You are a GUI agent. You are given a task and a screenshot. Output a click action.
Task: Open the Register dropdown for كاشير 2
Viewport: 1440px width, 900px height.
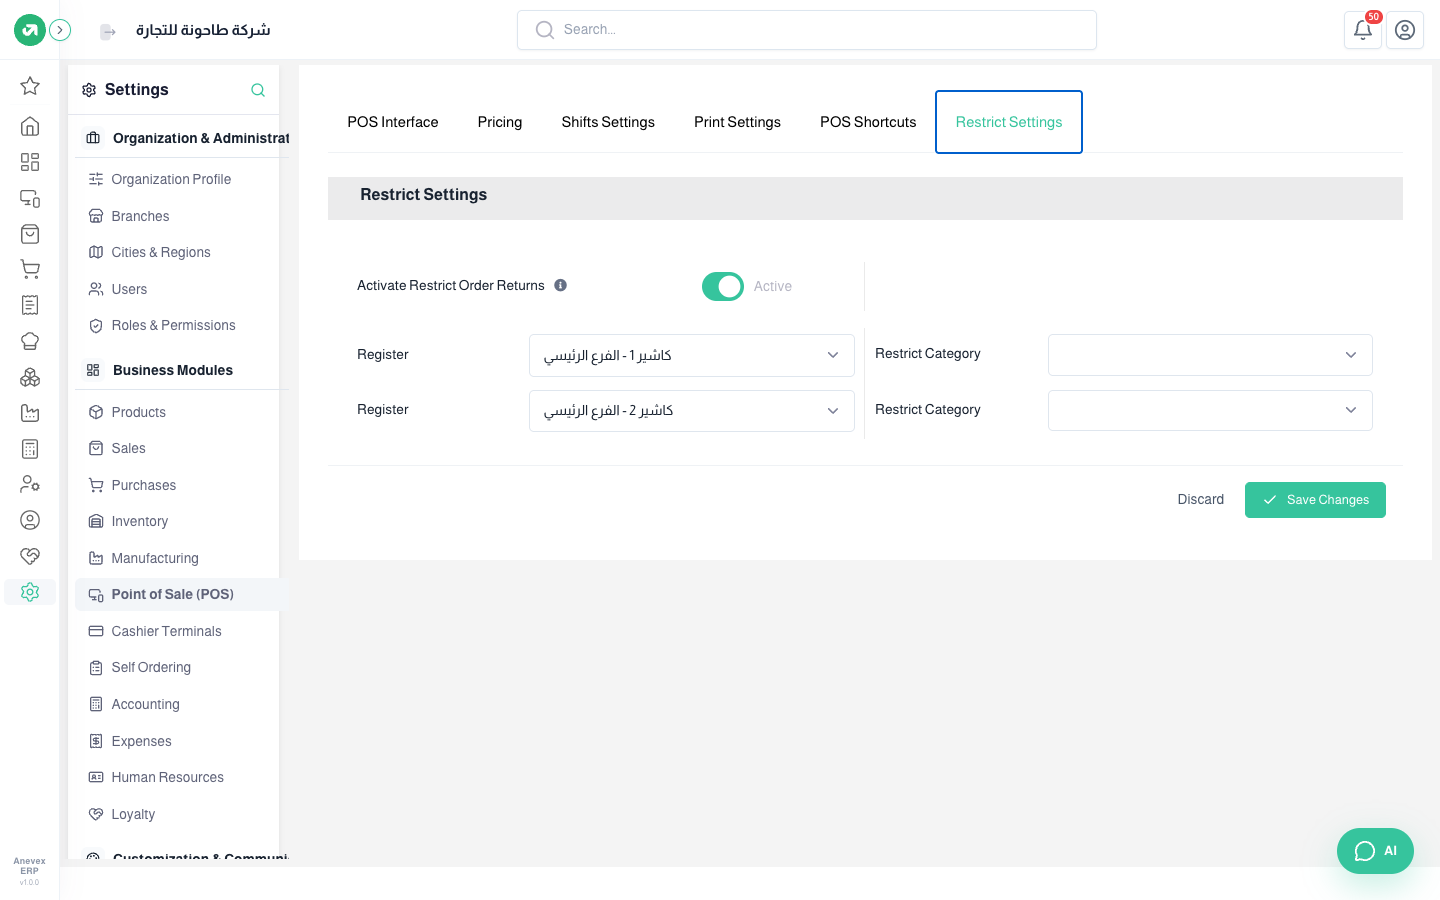[x=691, y=411]
